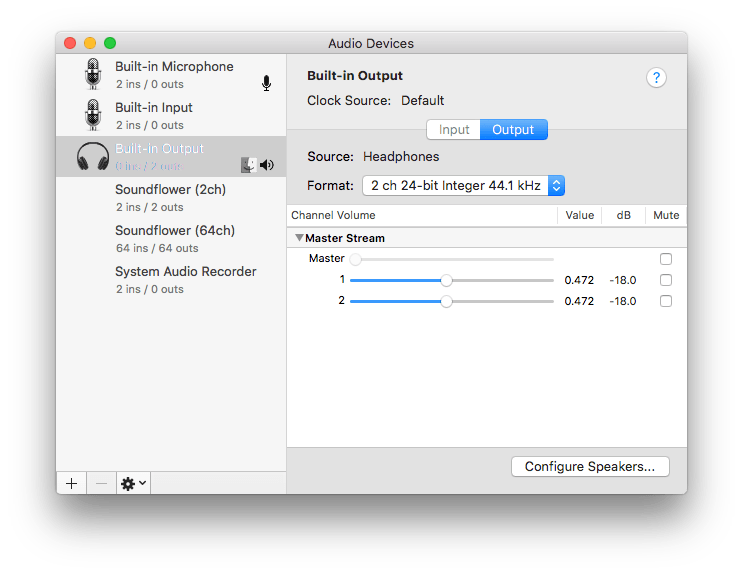Click the Audio Devices window title
743x574 pixels.
click(x=371, y=44)
